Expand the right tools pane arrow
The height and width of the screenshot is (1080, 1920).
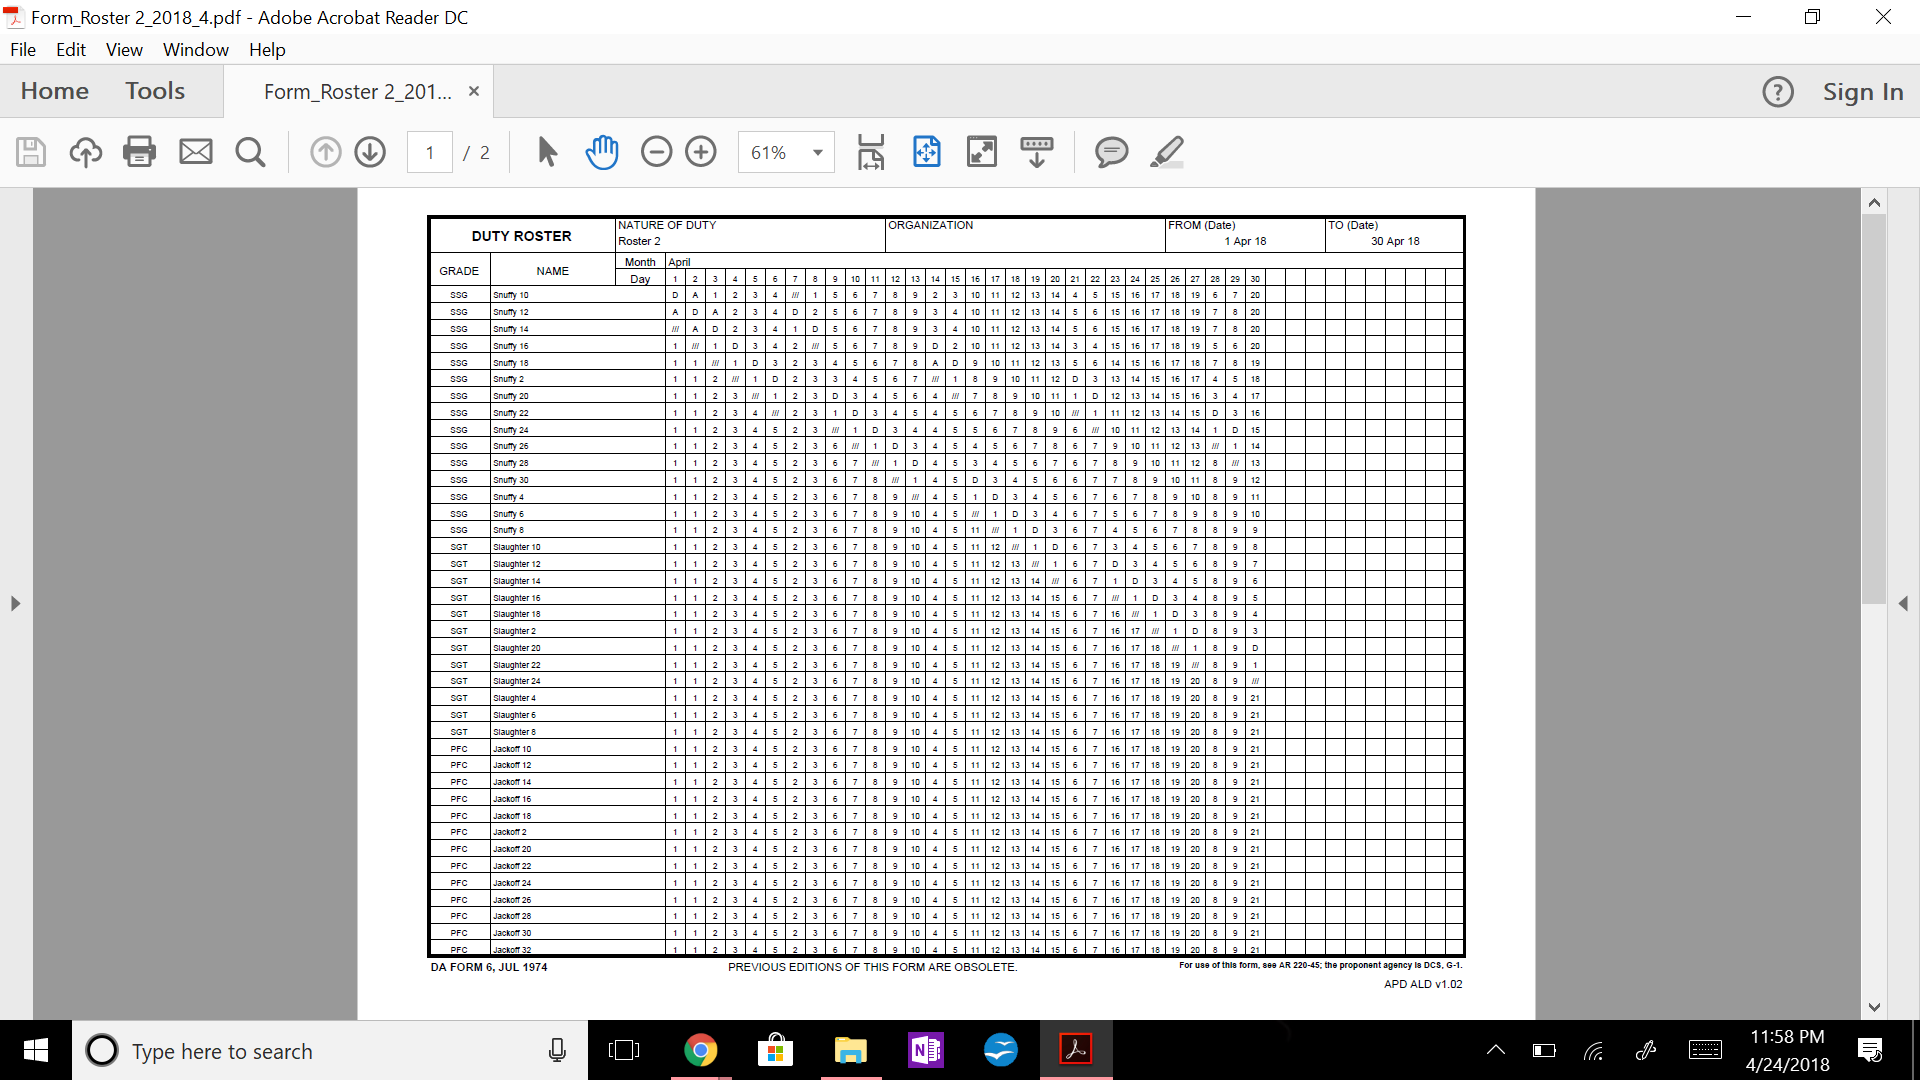(x=1903, y=604)
